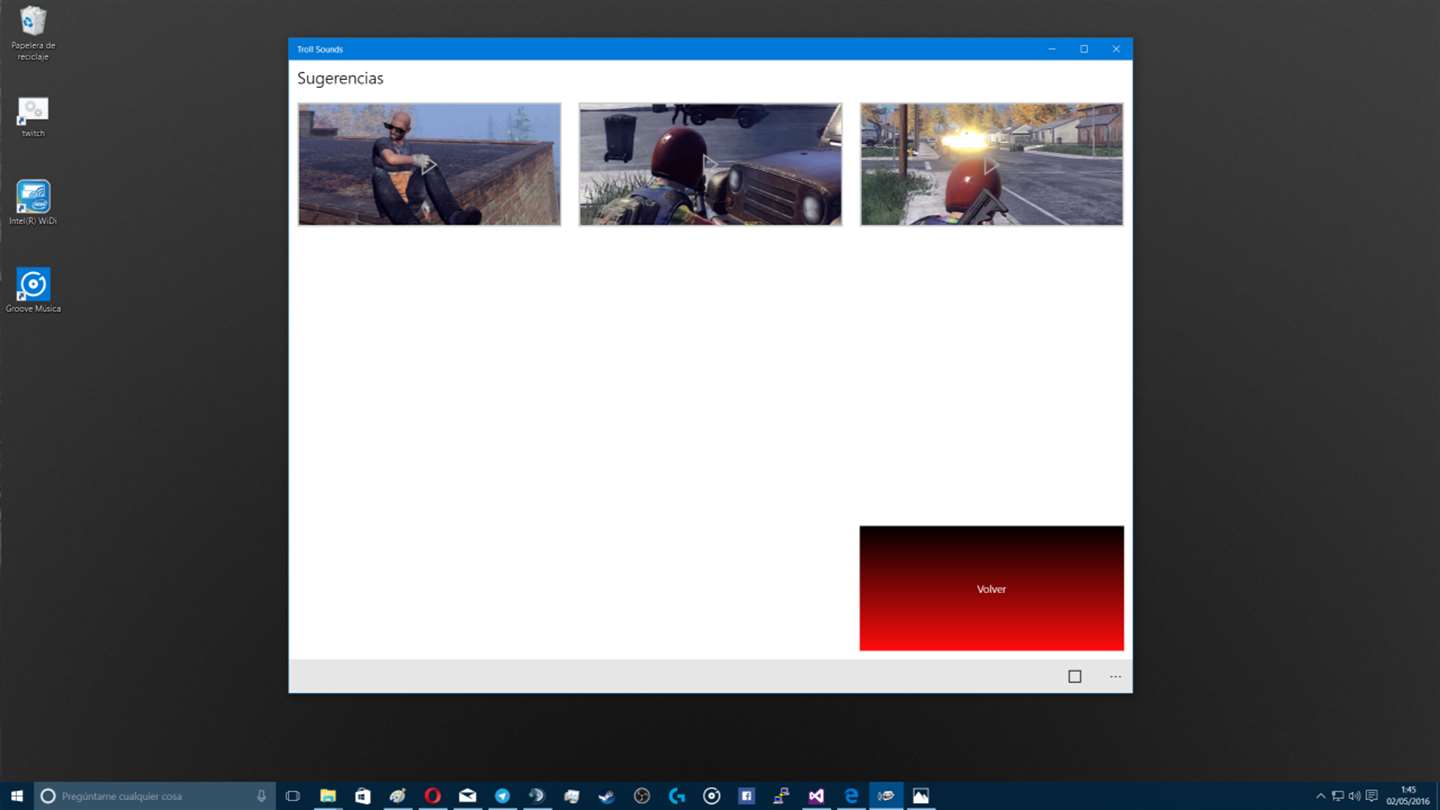Select the twitch desktop shortcut
The image size is (1440, 810).
(x=33, y=117)
